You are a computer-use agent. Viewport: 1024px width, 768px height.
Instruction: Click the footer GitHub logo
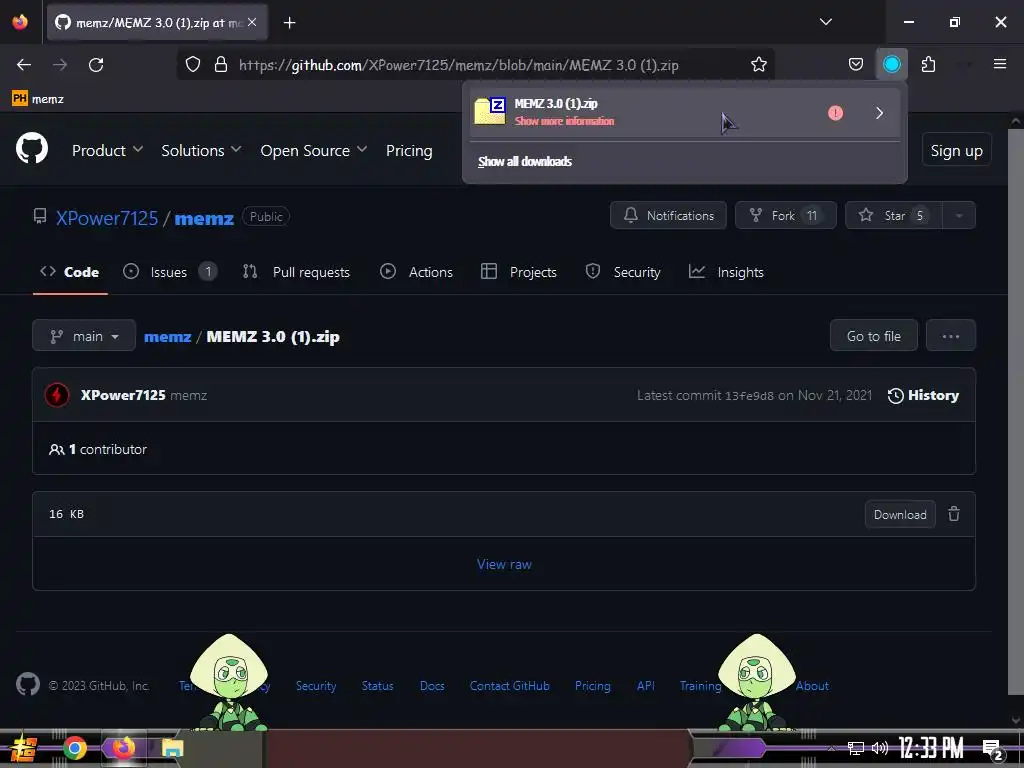pyautogui.click(x=28, y=684)
